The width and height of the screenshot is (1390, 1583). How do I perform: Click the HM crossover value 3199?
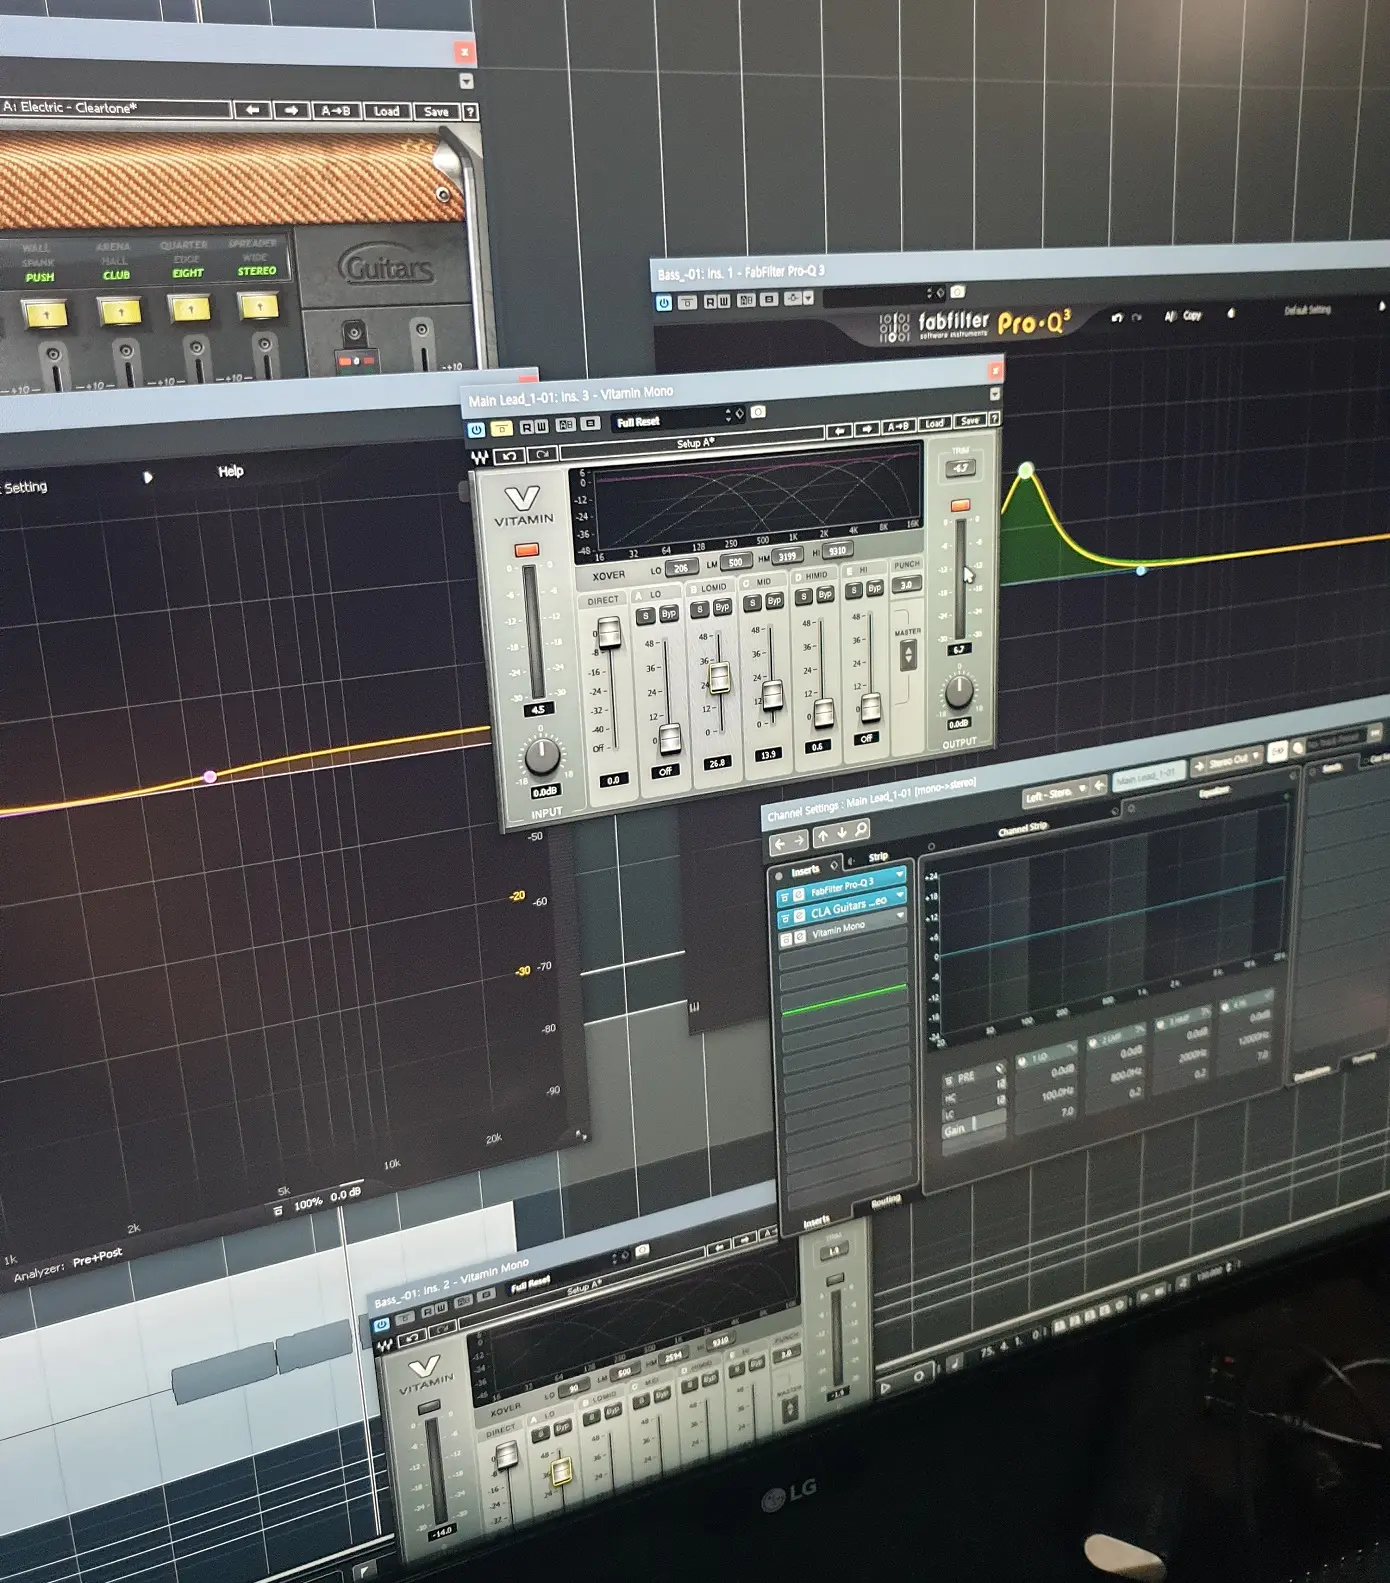point(788,556)
